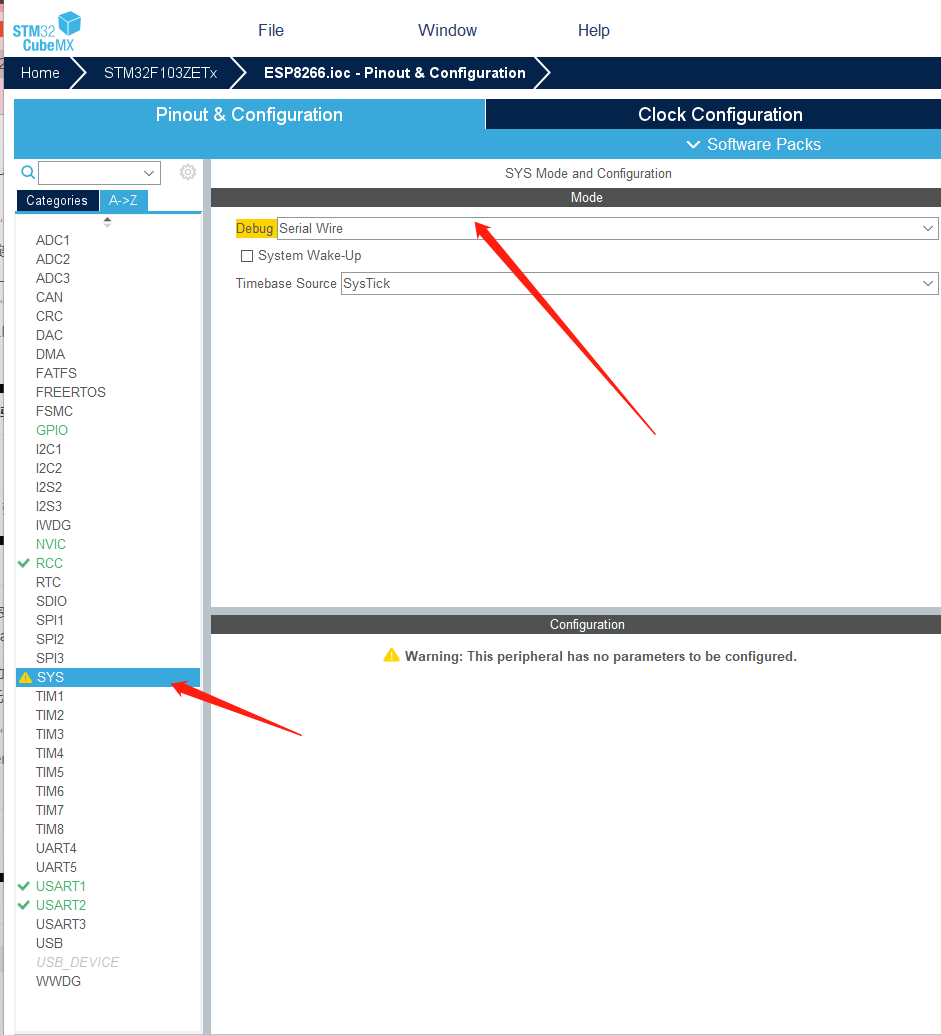941x1035 pixels.
Task: Select ADC3 in the peripheral list
Action: click(x=53, y=279)
